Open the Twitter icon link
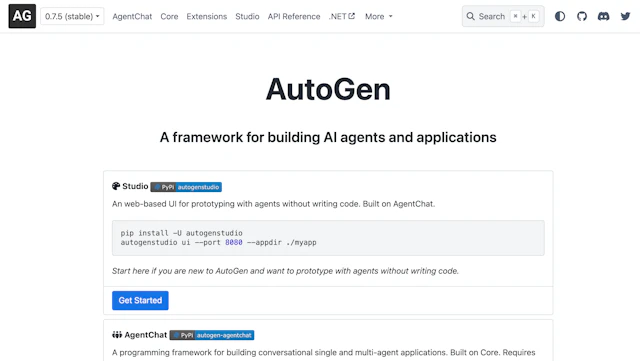 point(625,16)
